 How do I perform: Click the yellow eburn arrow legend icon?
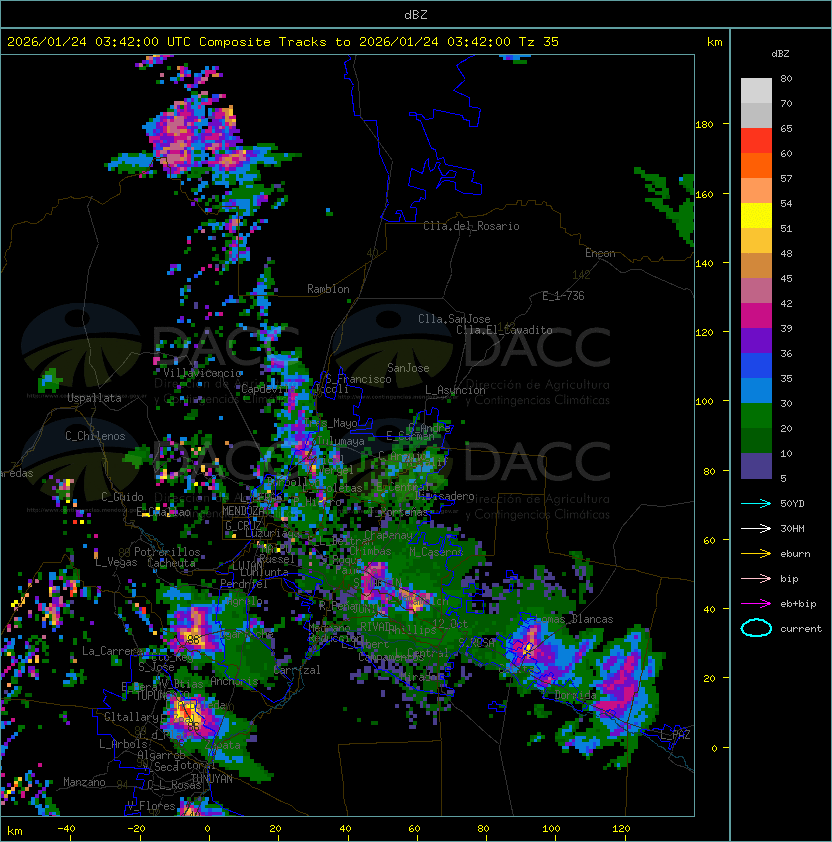pos(756,554)
